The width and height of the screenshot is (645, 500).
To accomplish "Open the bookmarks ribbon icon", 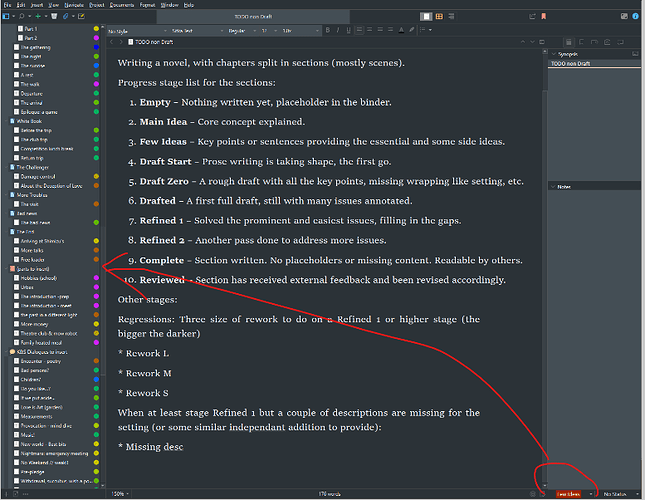I will (x=543, y=16).
